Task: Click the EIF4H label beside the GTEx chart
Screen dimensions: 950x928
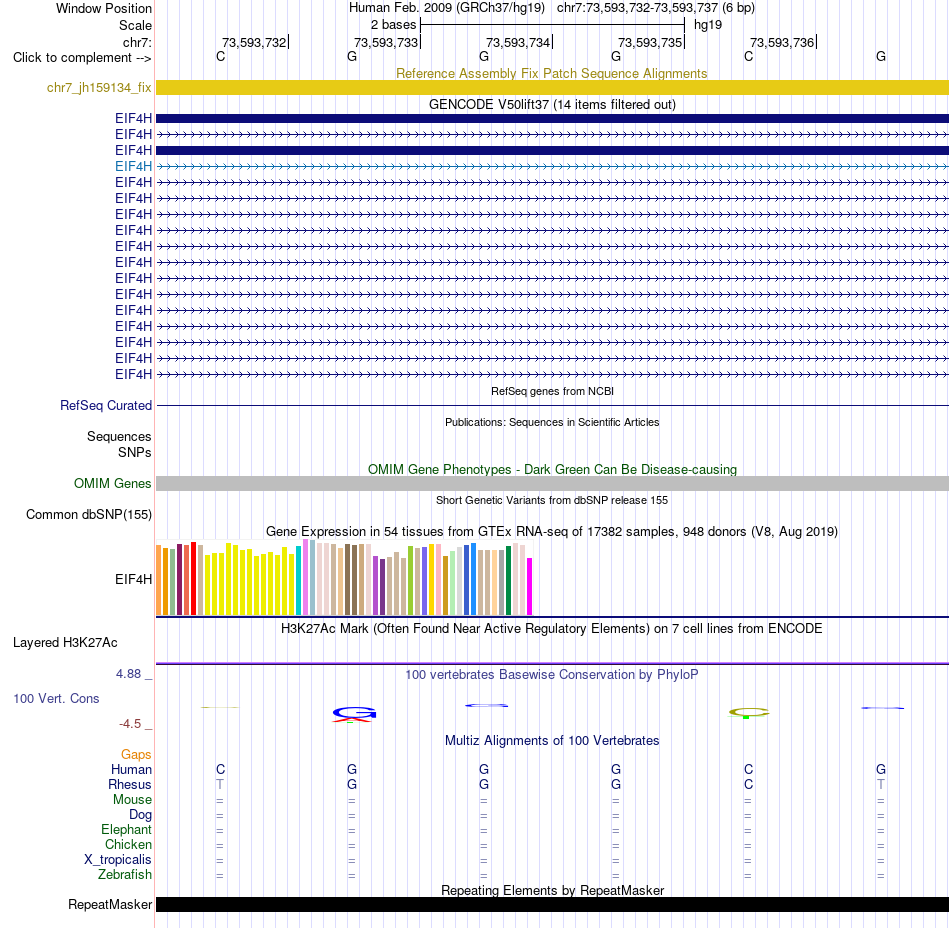Action: pos(133,580)
